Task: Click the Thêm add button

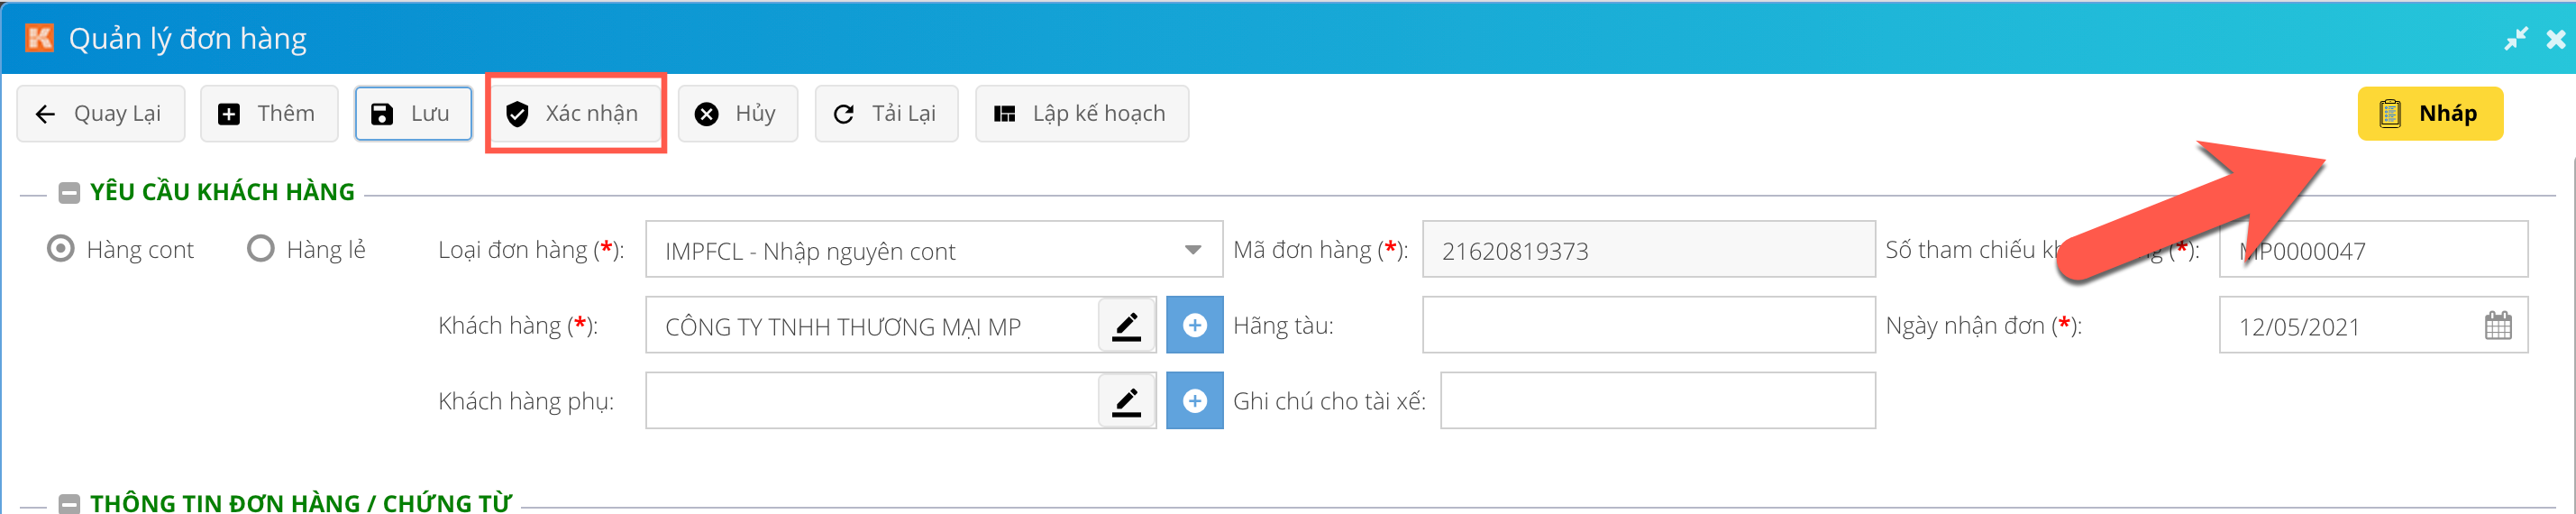Action: click(x=268, y=114)
